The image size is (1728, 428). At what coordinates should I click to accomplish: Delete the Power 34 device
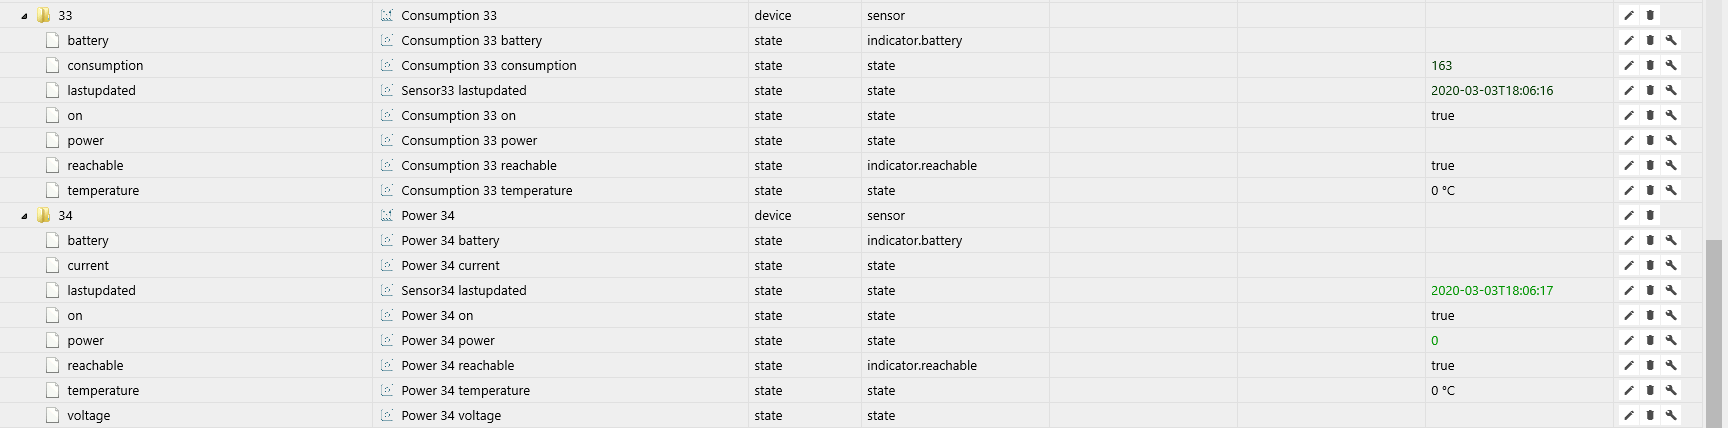1650,215
